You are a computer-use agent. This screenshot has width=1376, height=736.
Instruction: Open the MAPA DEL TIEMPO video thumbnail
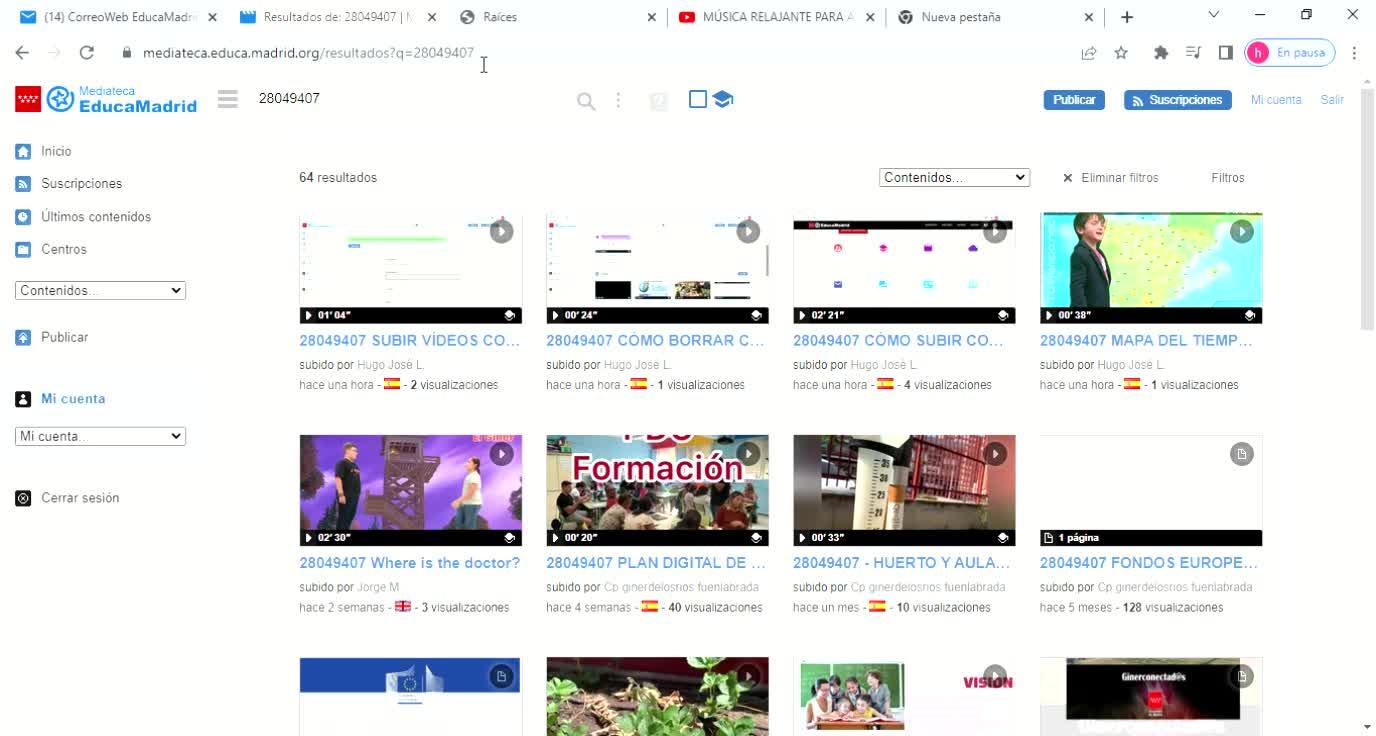[1151, 267]
